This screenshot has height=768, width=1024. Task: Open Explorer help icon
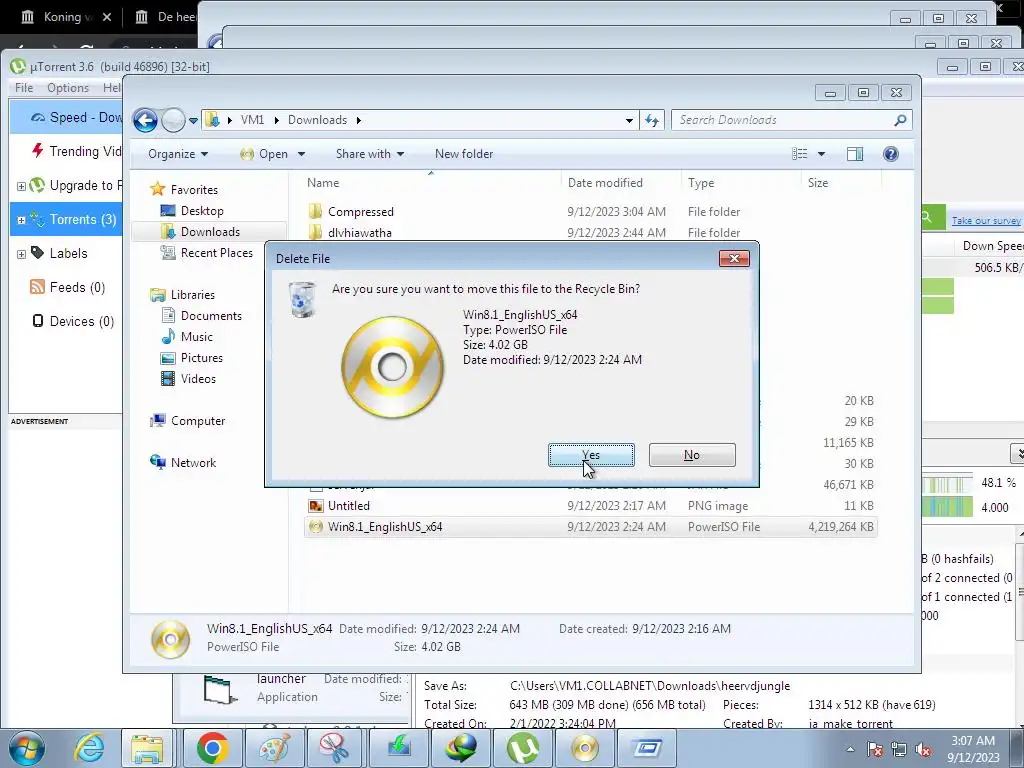point(891,154)
